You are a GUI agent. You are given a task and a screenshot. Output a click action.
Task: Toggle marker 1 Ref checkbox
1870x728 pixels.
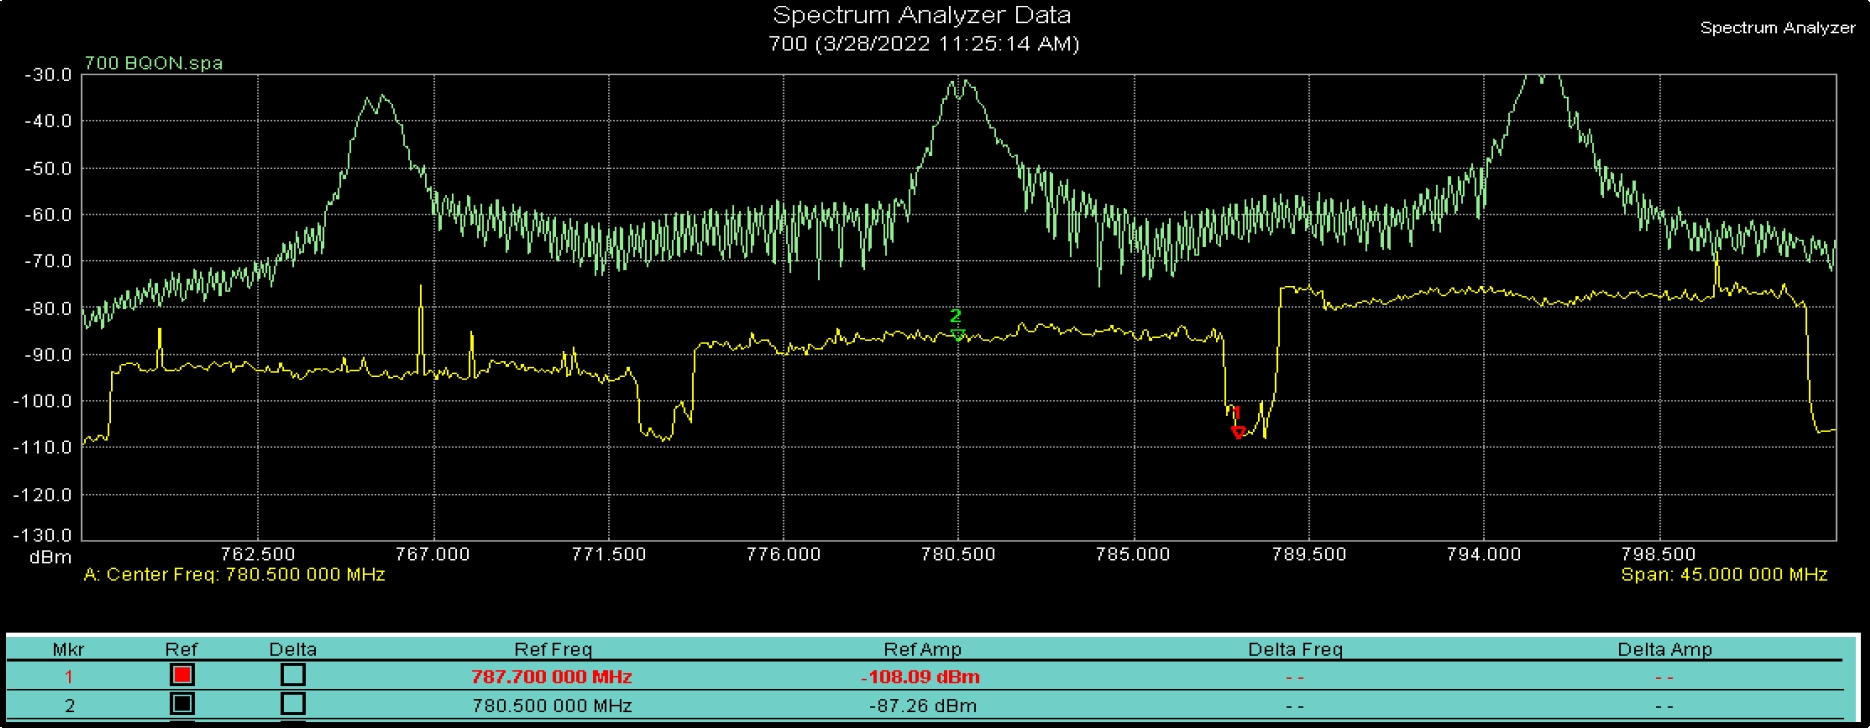coord(182,676)
